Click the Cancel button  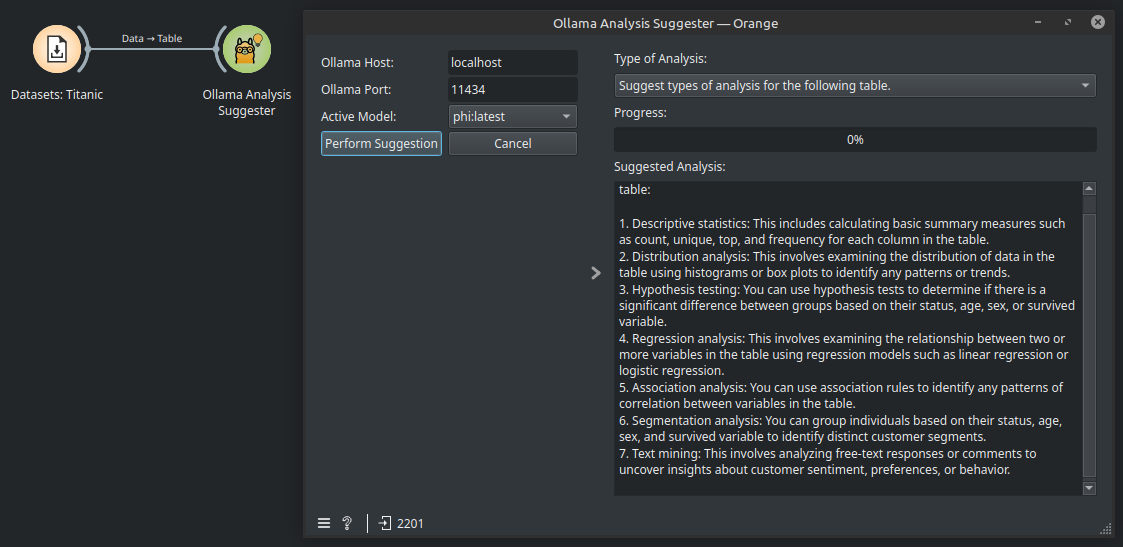point(513,143)
